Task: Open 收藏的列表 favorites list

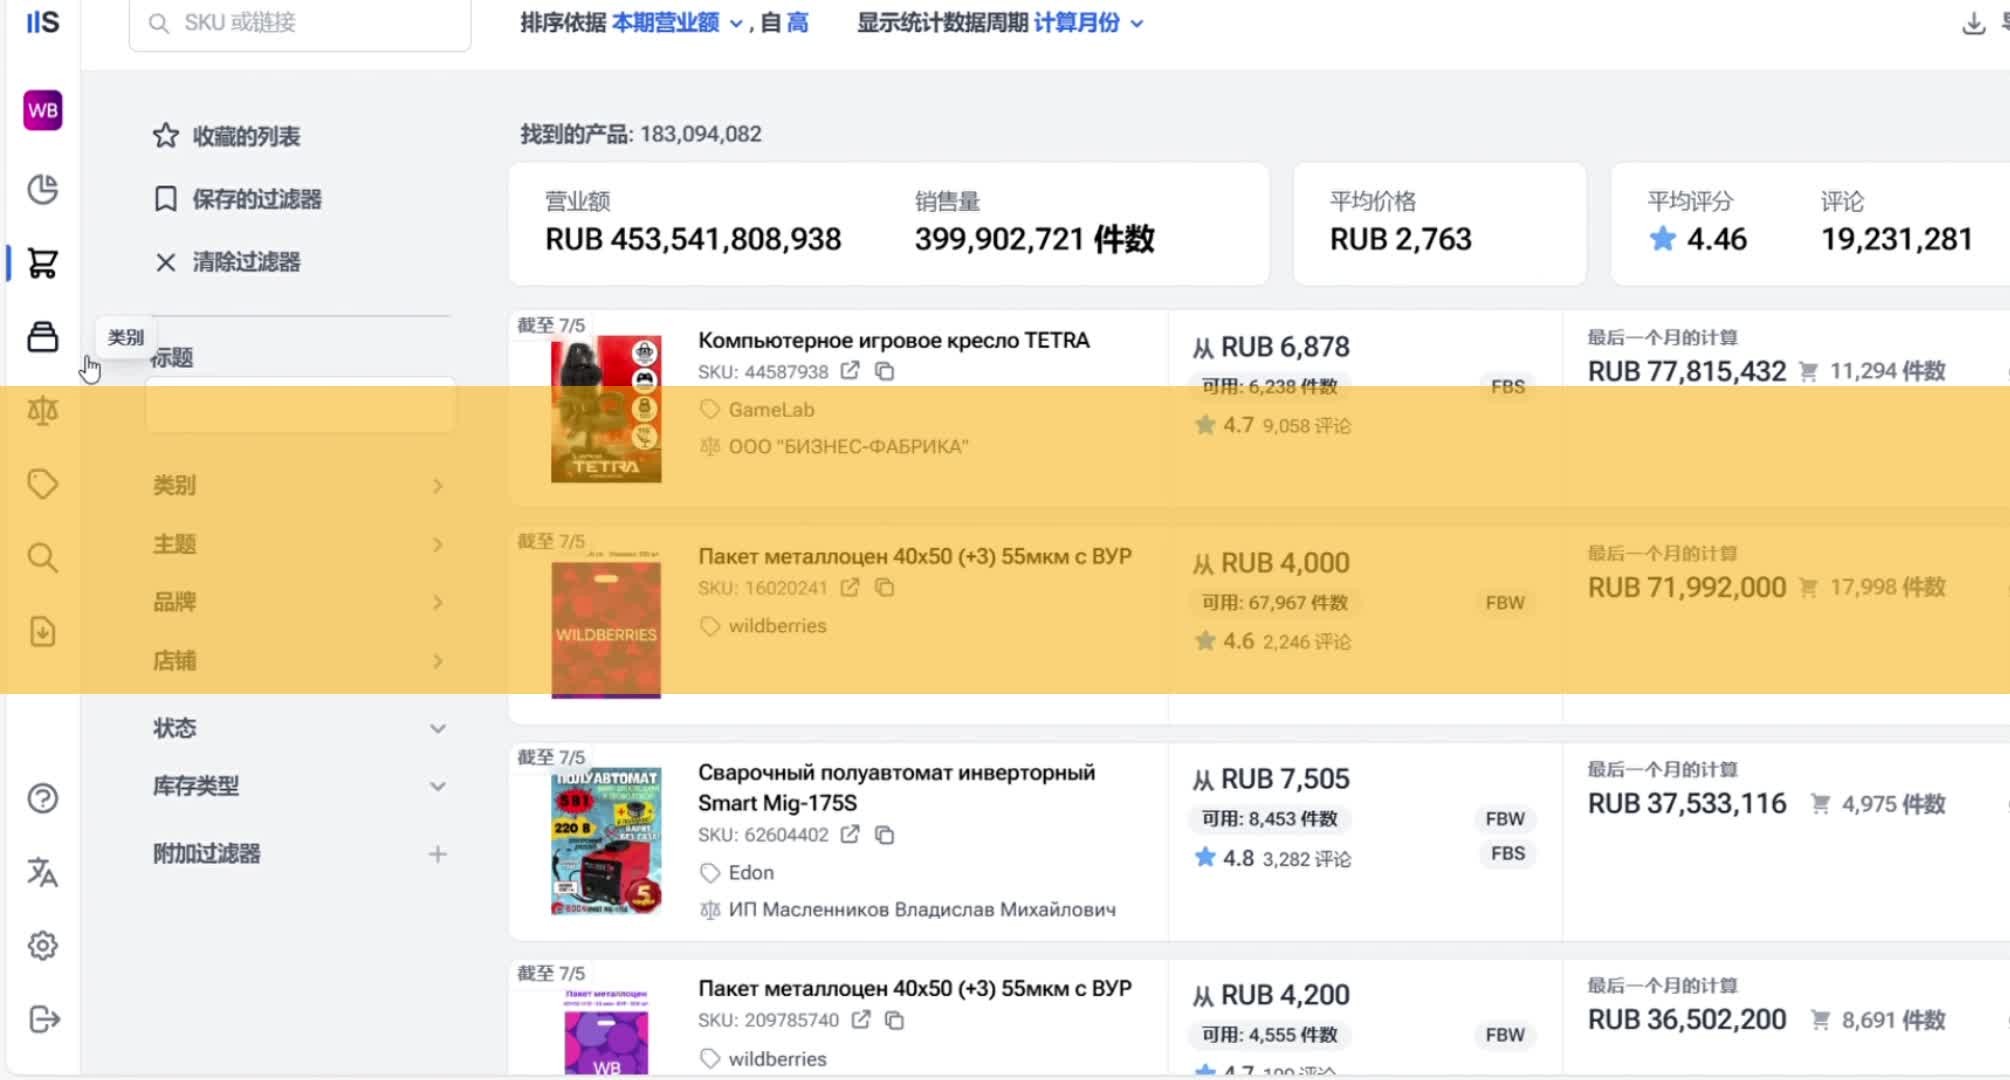Action: click(x=246, y=136)
